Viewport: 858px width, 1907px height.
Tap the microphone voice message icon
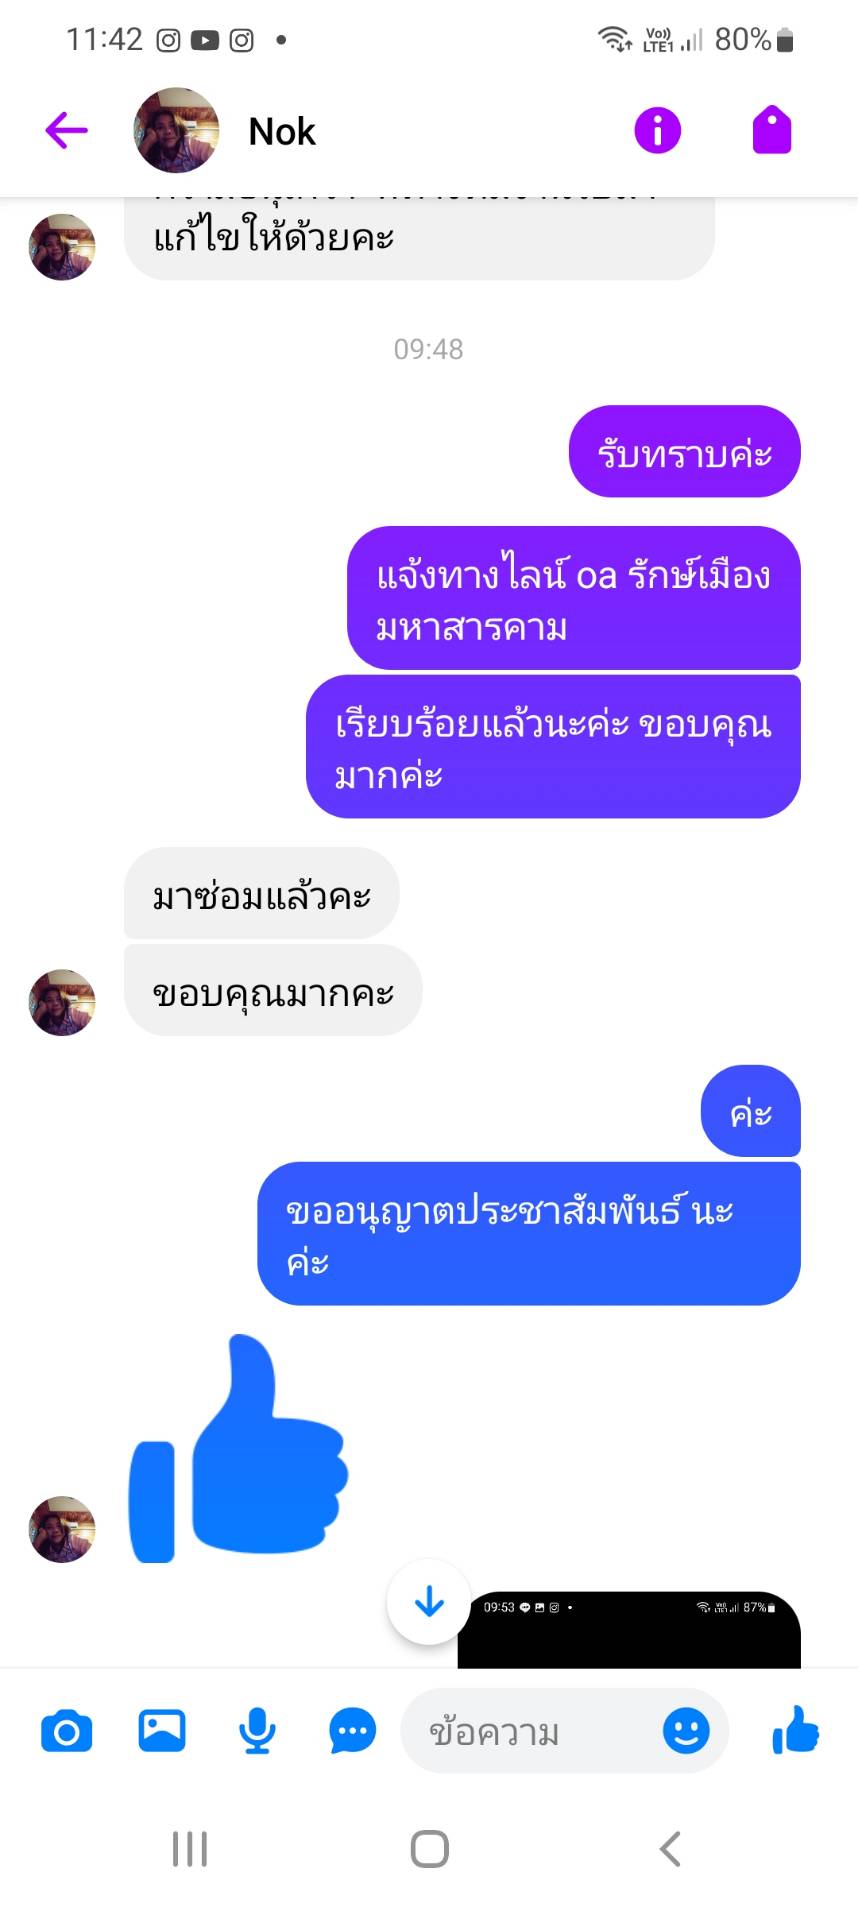pyautogui.click(x=257, y=1730)
